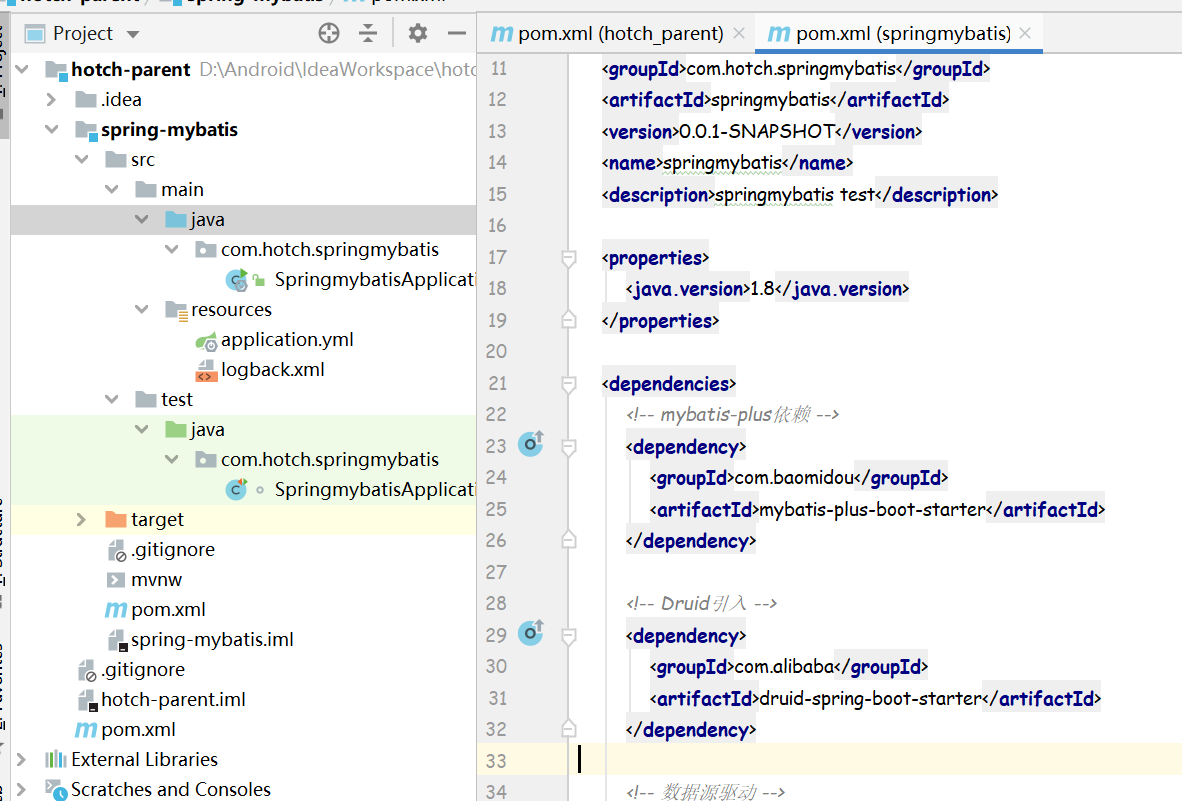
Task: Click the groupId value com.alibaba
Action: (x=784, y=667)
